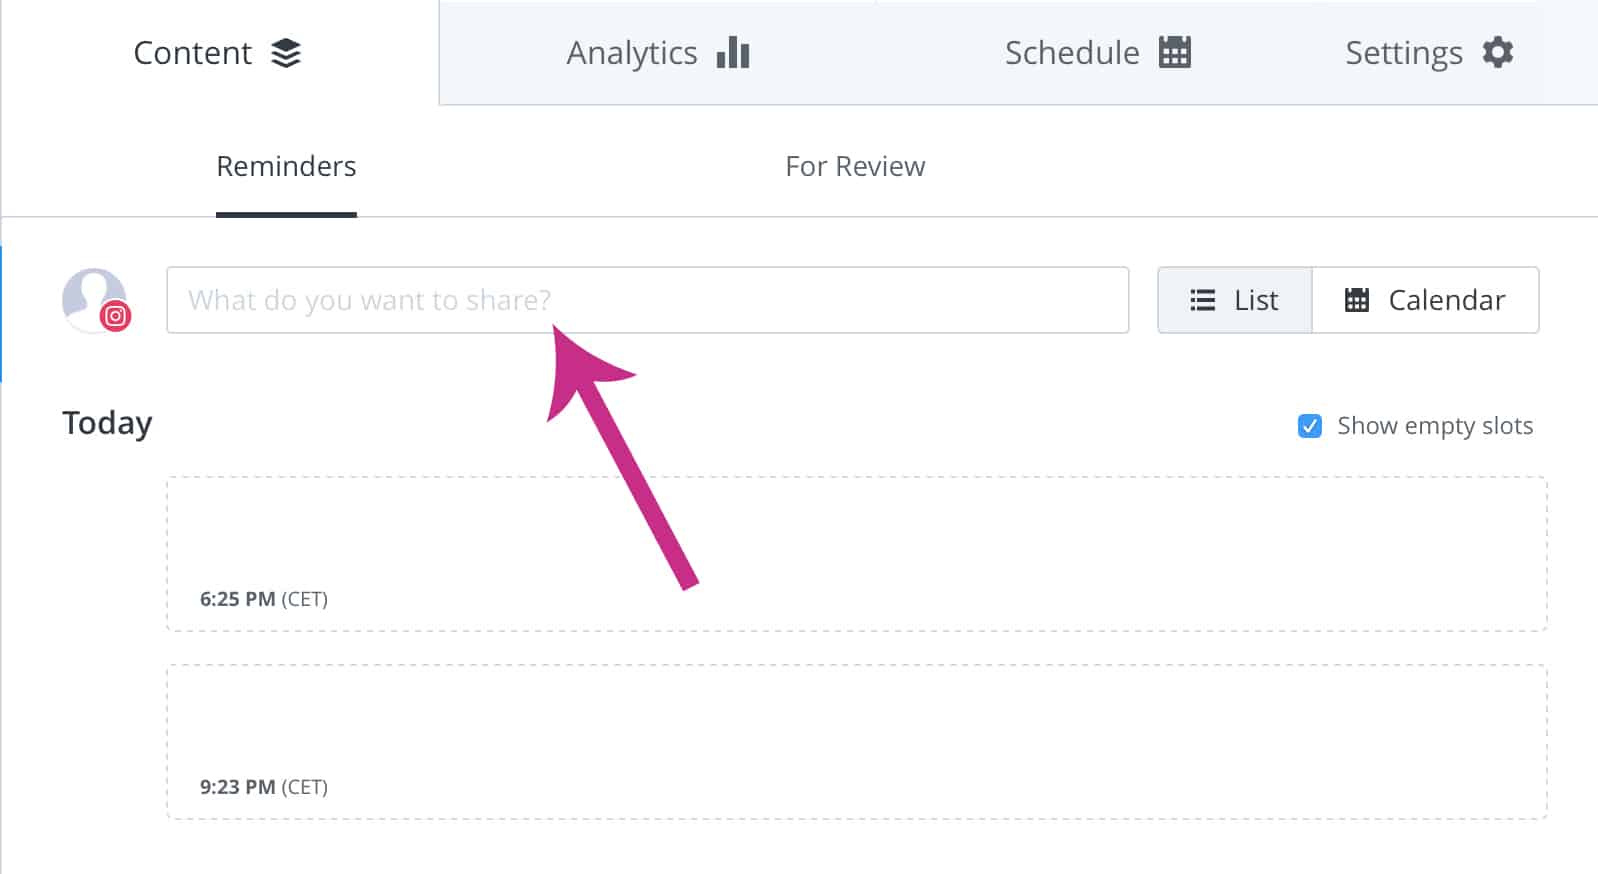Open the Analytics tab
The image size is (1598, 874).
coord(658,52)
